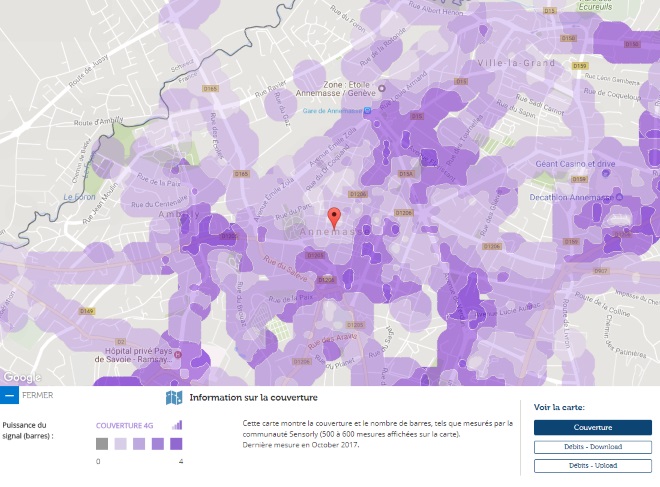Viewport: 660px width, 487px height.
Task: Click the 4G signal bars icon
Action: [x=177, y=425]
